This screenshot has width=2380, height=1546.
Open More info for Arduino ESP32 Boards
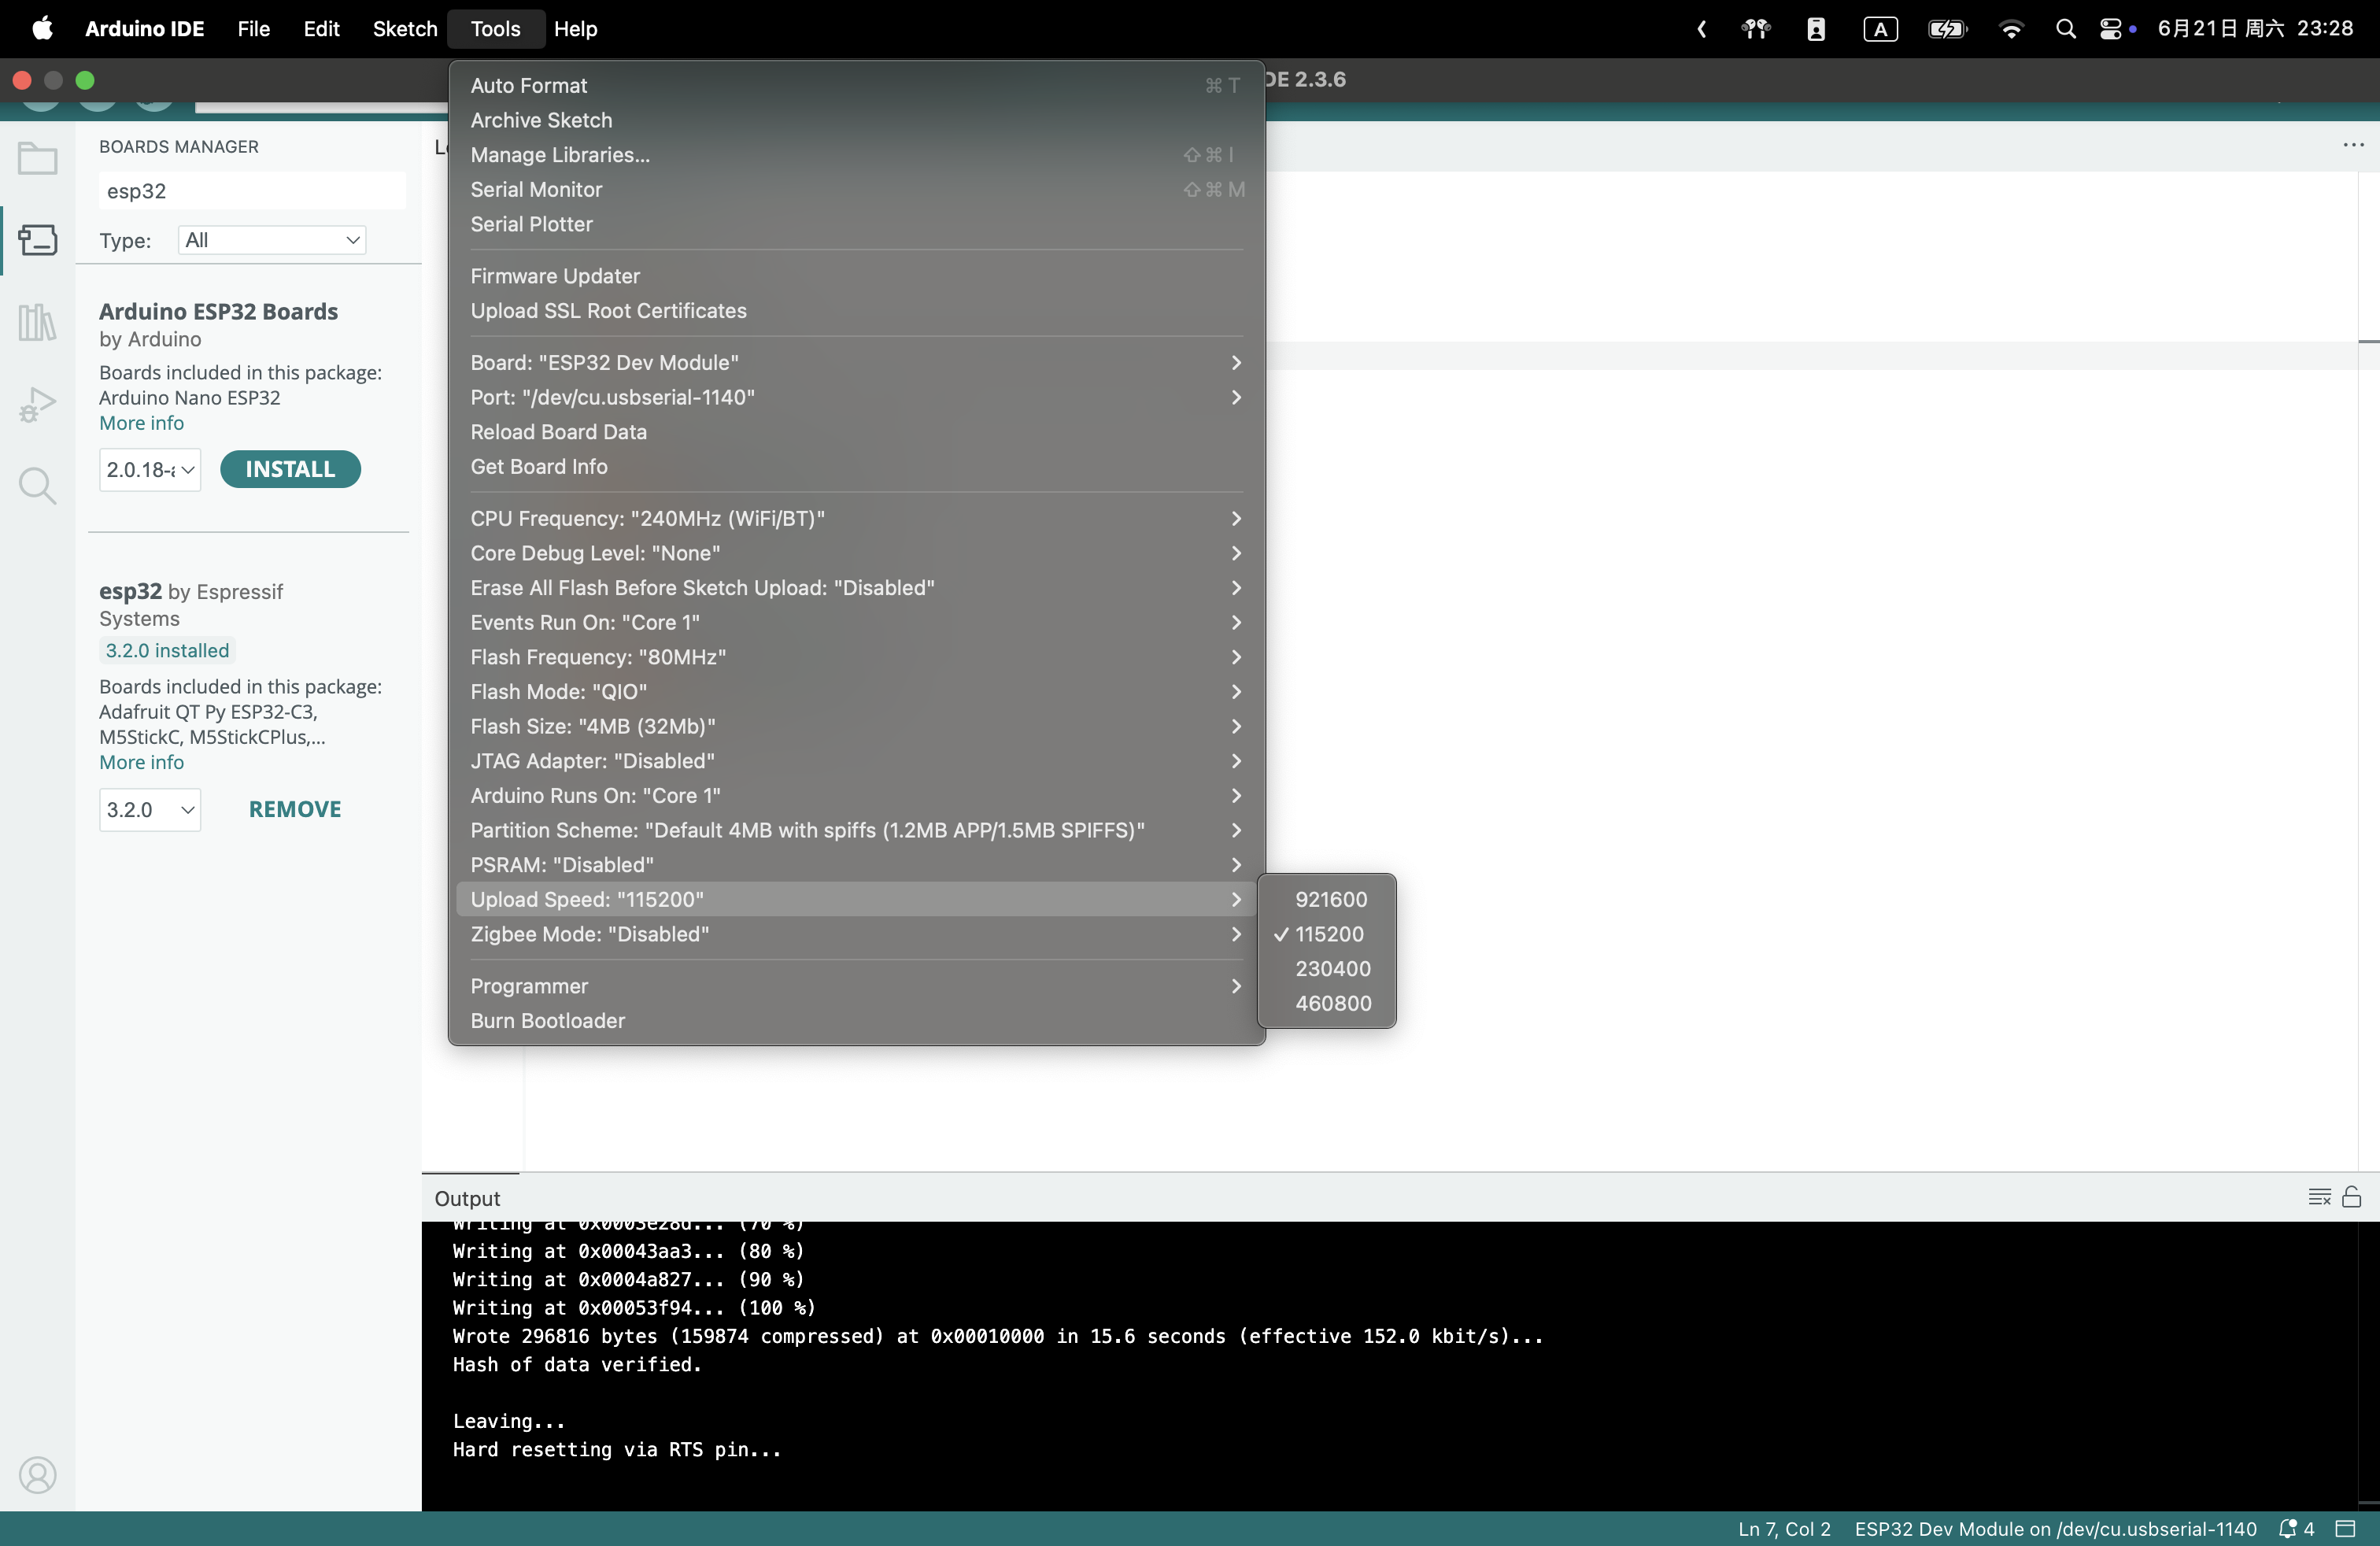click(141, 423)
